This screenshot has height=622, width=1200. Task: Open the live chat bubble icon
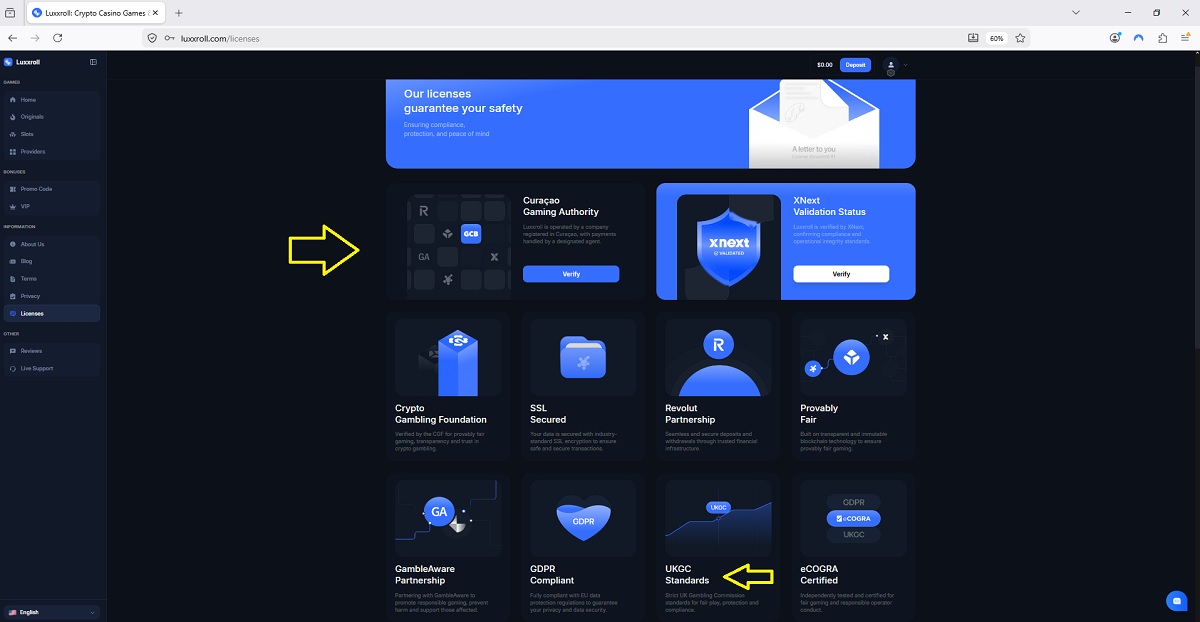1176,601
